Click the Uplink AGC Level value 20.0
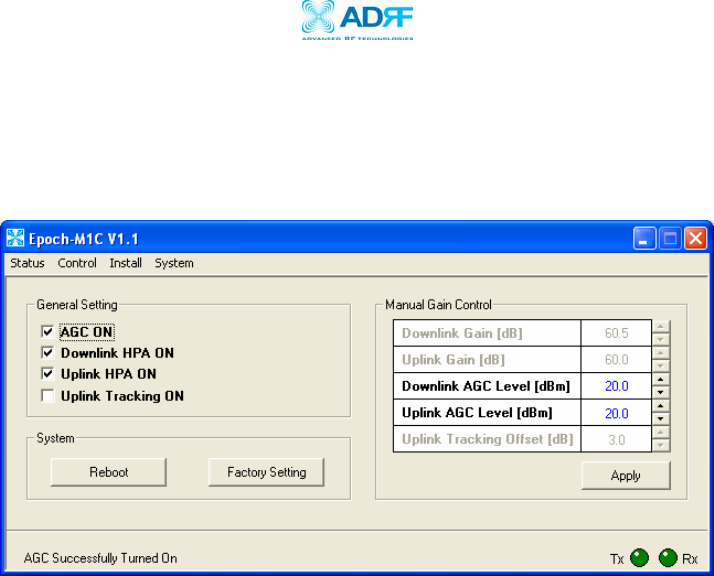Screen dimensions: 714x576 (x=617, y=413)
